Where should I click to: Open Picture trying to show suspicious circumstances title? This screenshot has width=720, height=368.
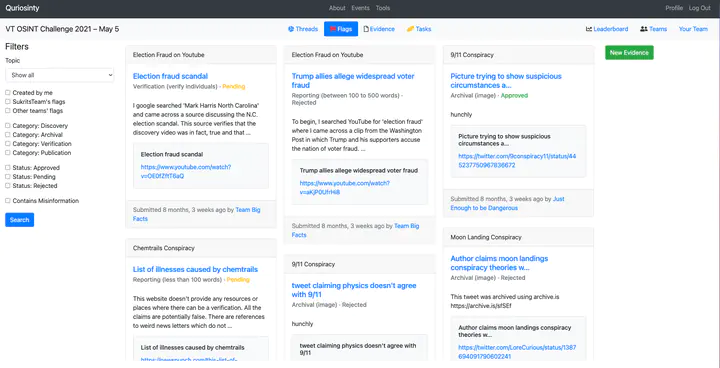coord(506,80)
